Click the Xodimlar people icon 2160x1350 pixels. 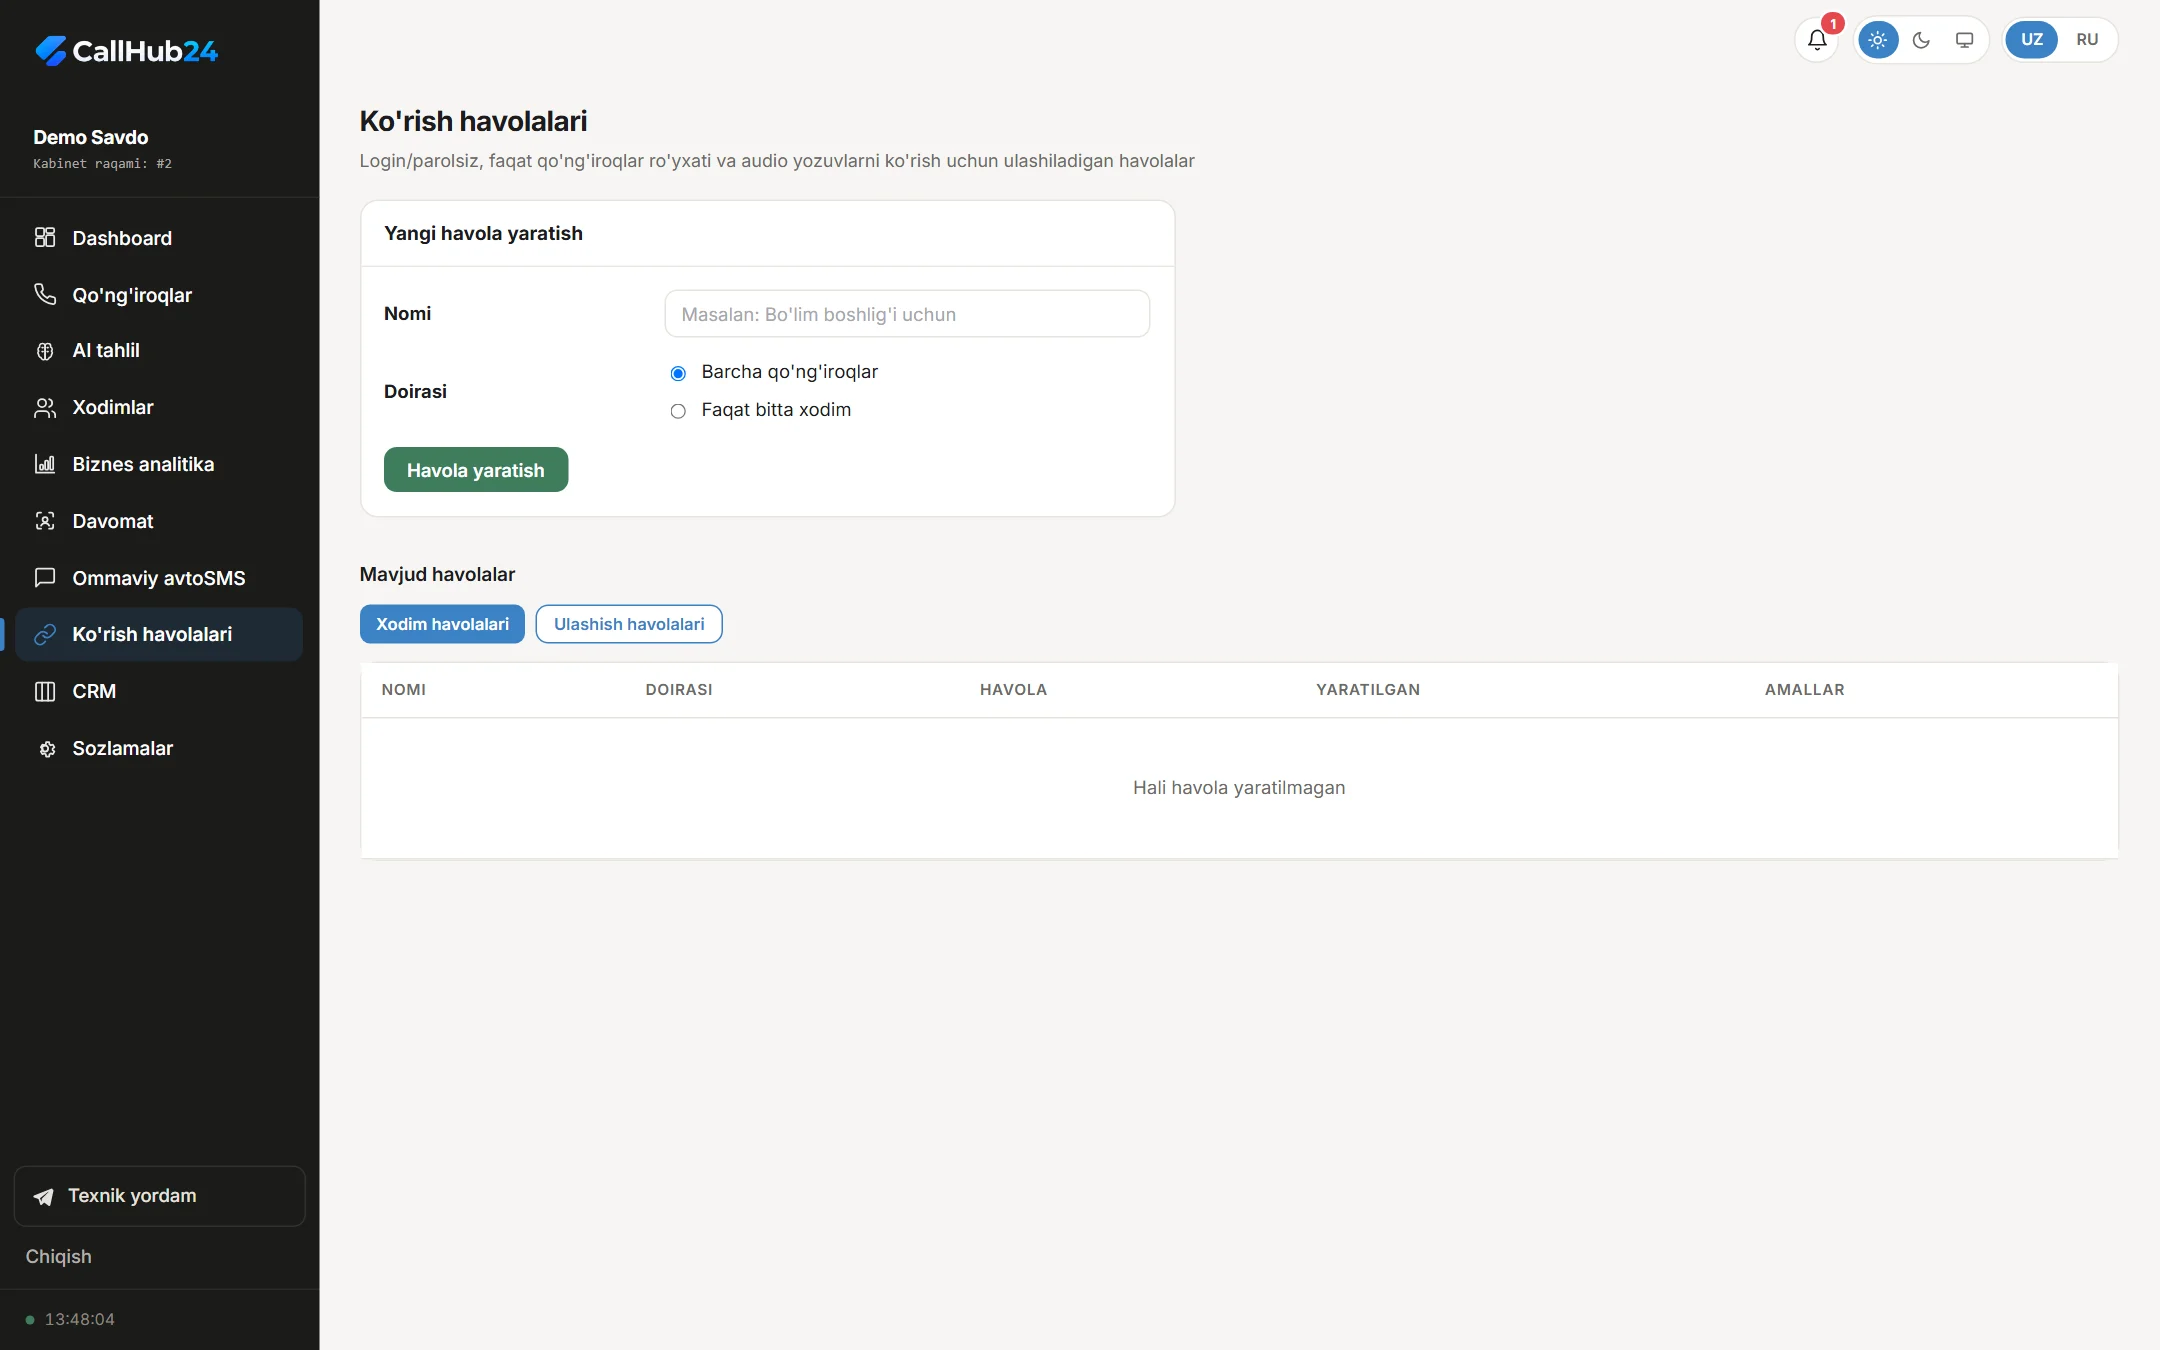pos(45,407)
